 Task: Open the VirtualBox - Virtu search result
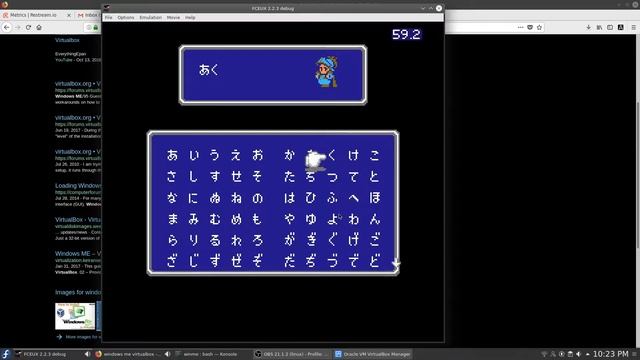click(x=78, y=219)
